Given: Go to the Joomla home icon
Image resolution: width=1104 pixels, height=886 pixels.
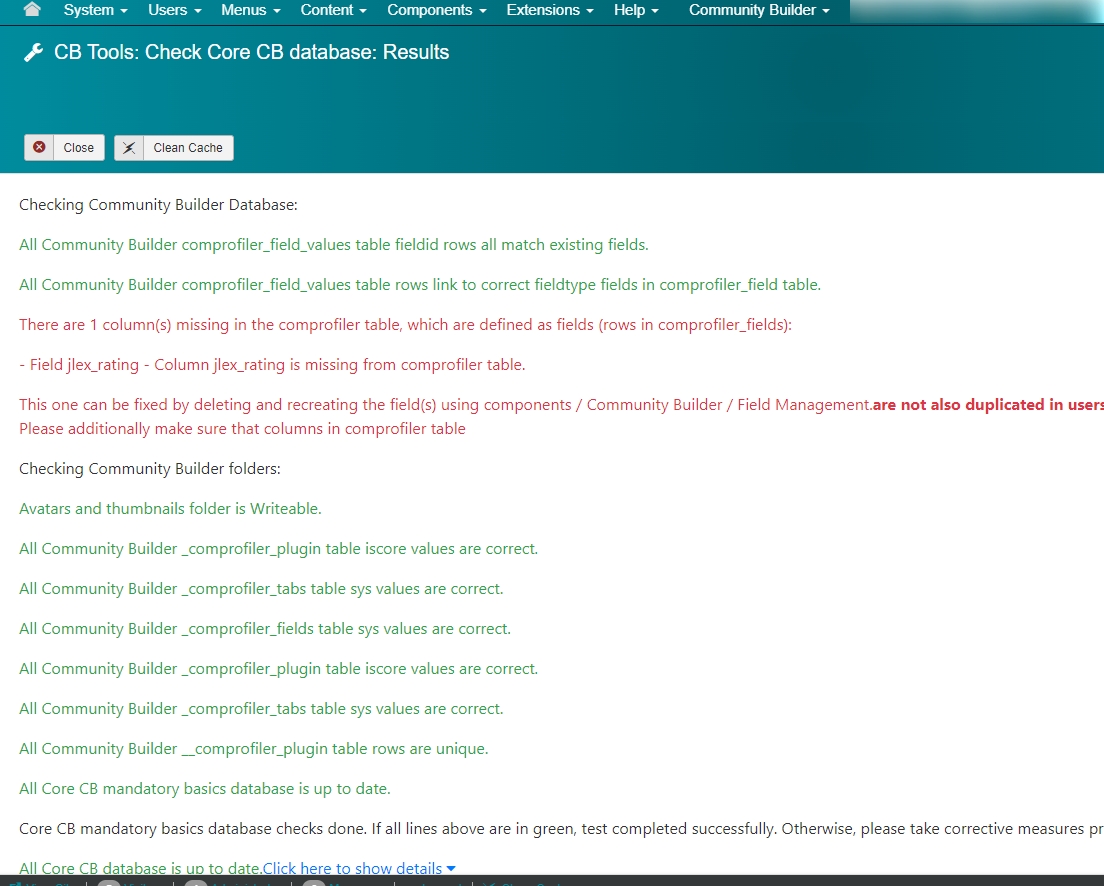Looking at the screenshot, I should click(32, 9).
